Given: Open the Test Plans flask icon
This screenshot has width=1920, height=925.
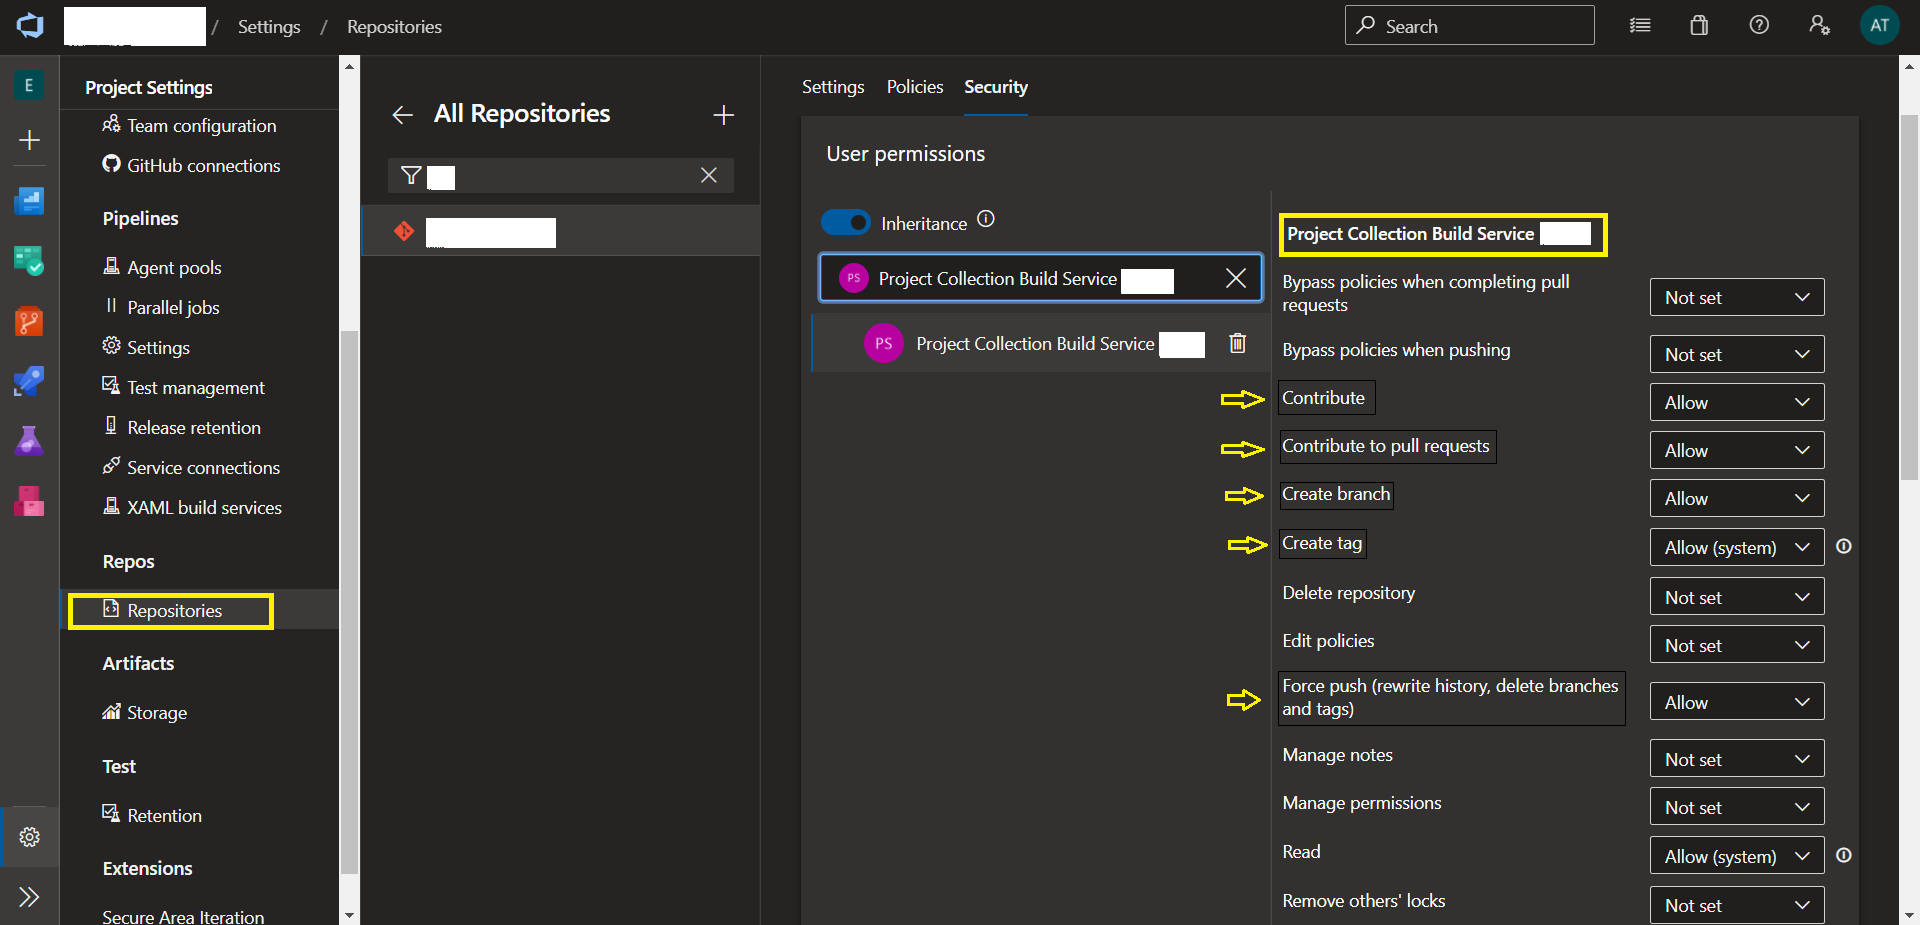Looking at the screenshot, I should [29, 441].
